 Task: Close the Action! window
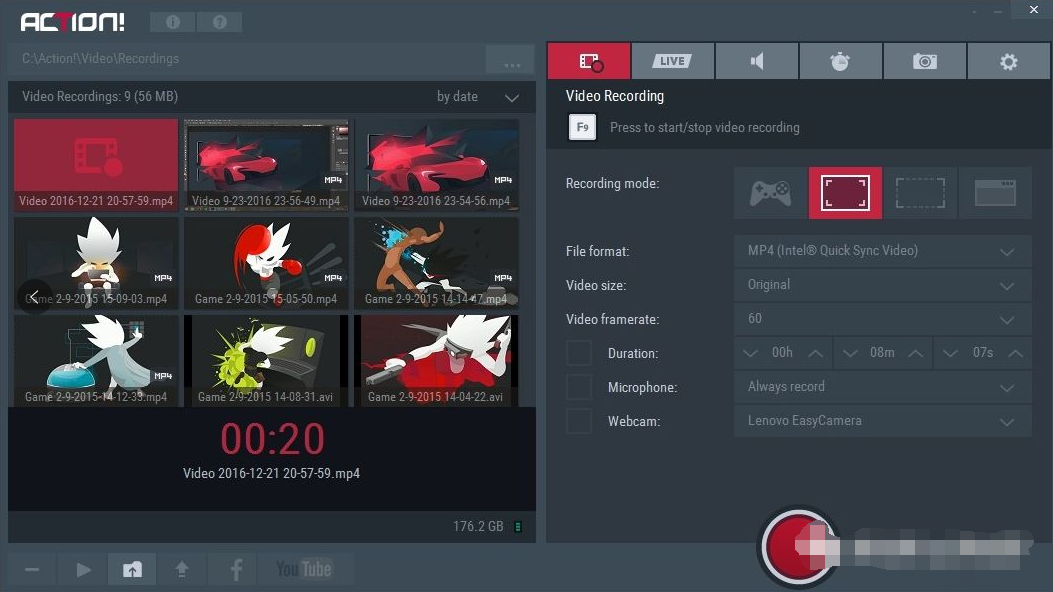[1034, 10]
